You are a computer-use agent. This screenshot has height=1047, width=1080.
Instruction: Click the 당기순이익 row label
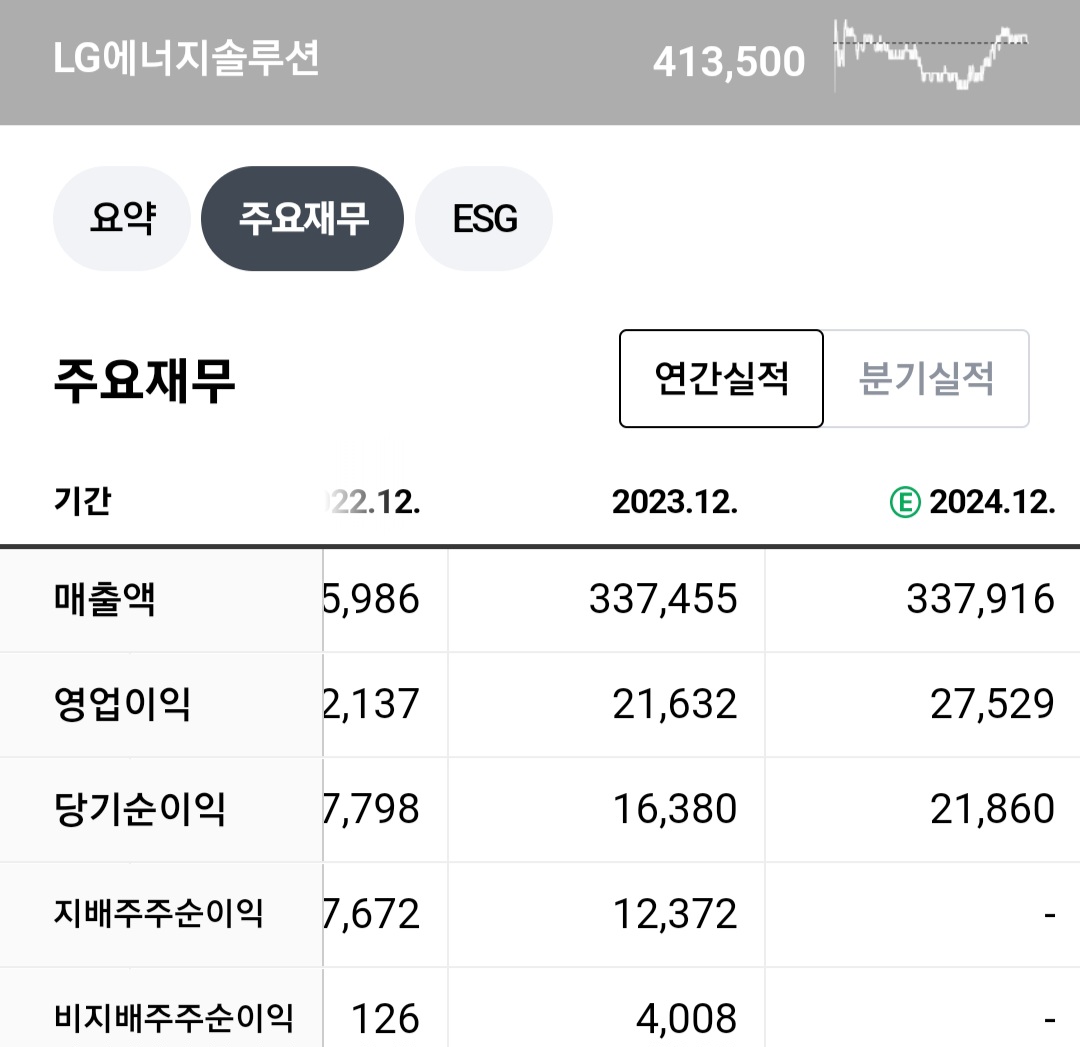point(139,809)
